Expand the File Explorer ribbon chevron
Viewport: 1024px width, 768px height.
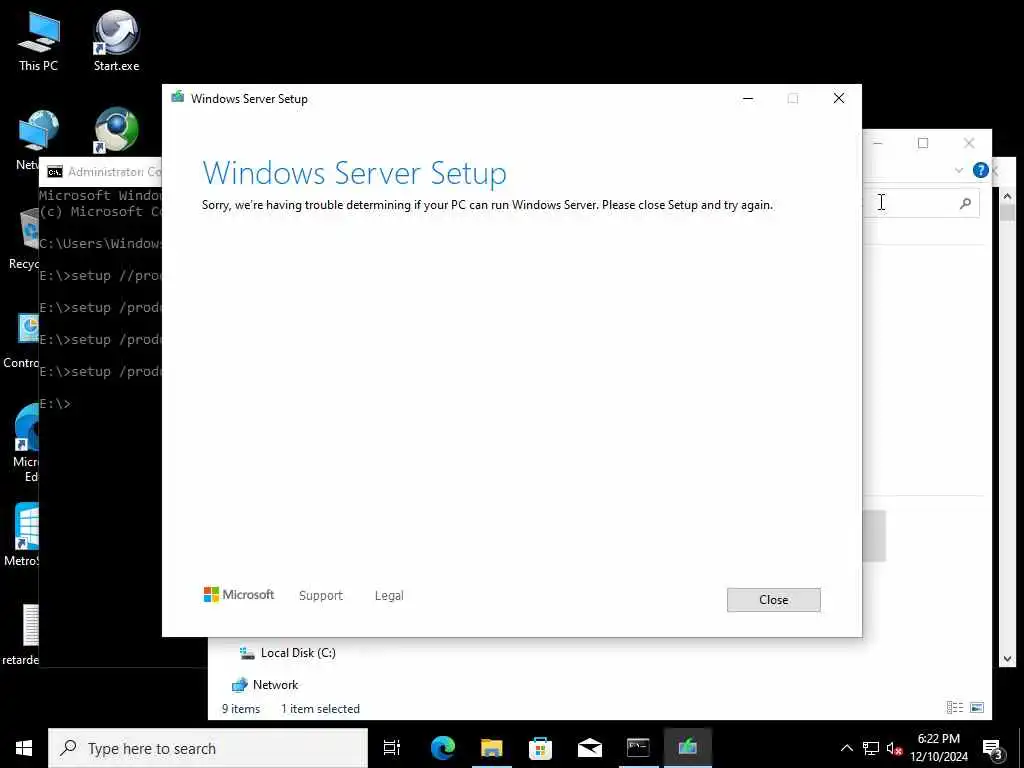click(x=959, y=170)
